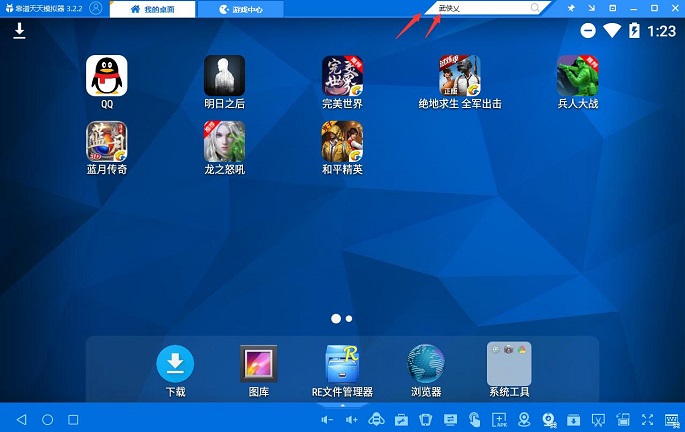Image resolution: width=685 pixels, height=432 pixels.
Task: Open the toolbox wrench icon
Action: [401, 420]
